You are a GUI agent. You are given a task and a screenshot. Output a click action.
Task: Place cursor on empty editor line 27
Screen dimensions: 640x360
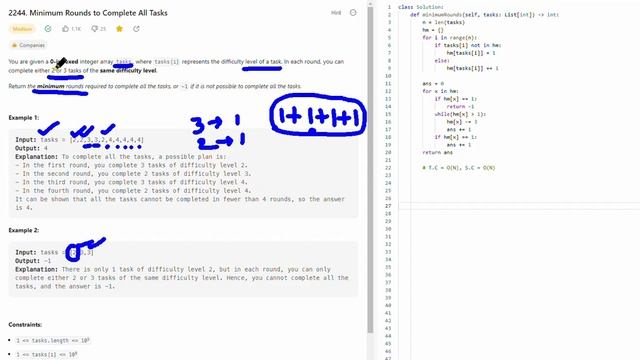pos(518,206)
